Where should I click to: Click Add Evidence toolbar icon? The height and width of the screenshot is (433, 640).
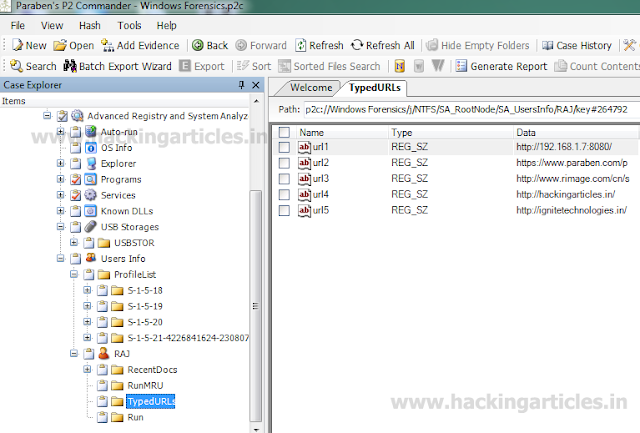point(107,45)
